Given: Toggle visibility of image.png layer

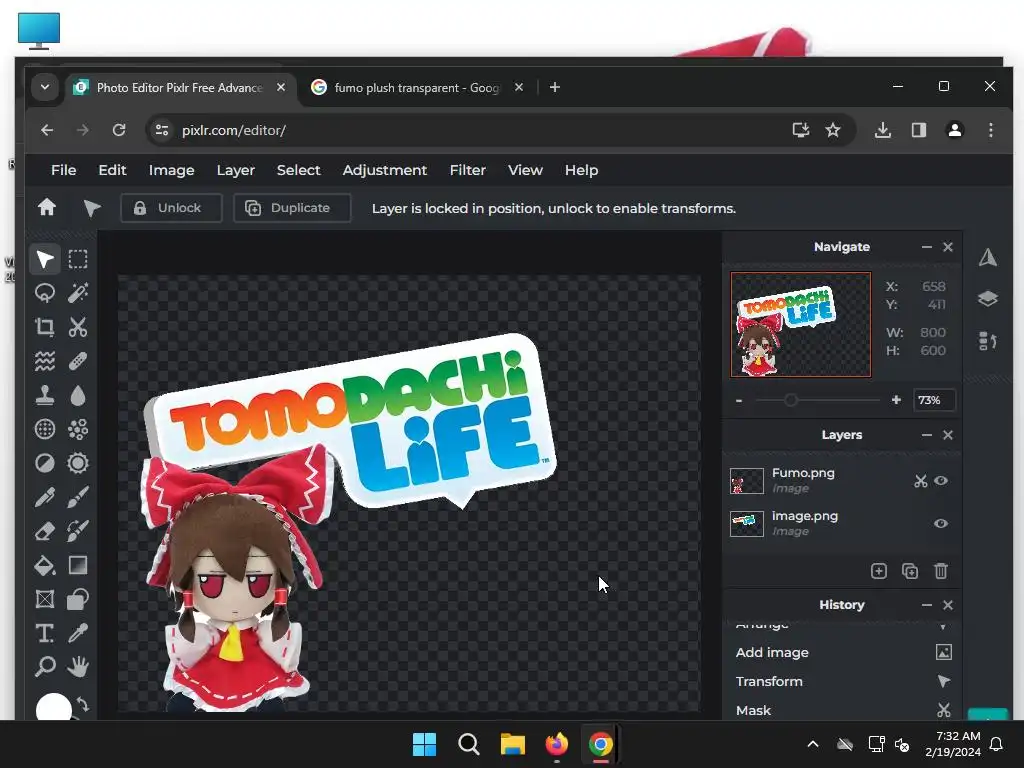Looking at the screenshot, I should 940,523.
